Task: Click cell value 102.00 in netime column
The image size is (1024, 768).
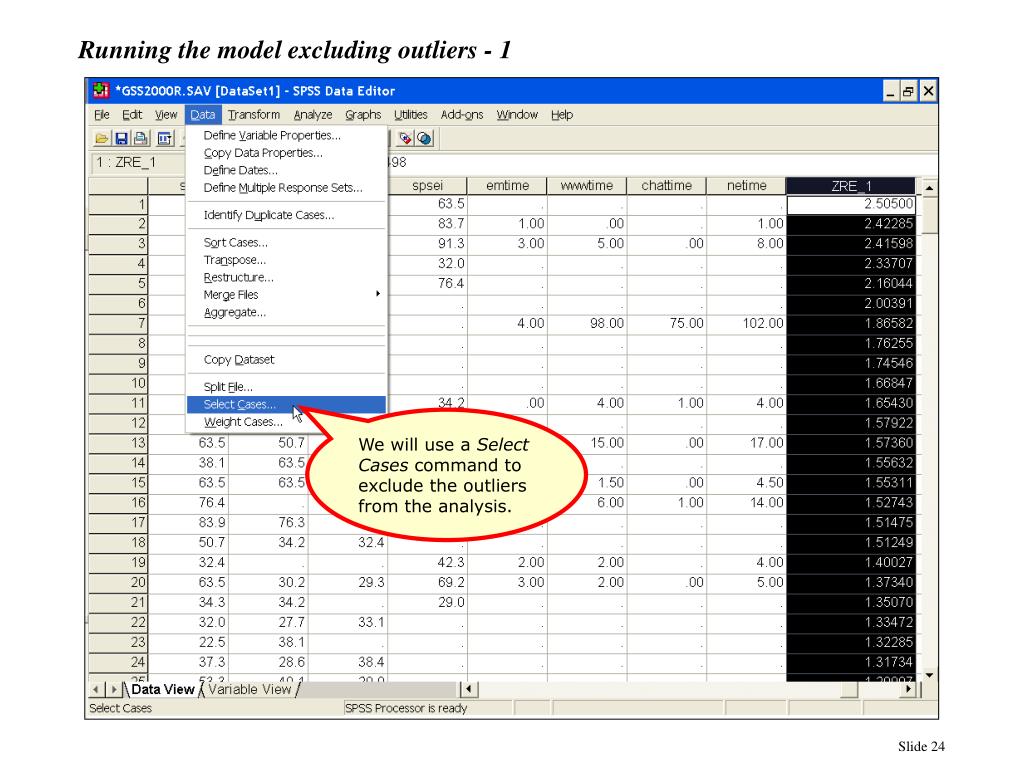Action: click(x=746, y=323)
